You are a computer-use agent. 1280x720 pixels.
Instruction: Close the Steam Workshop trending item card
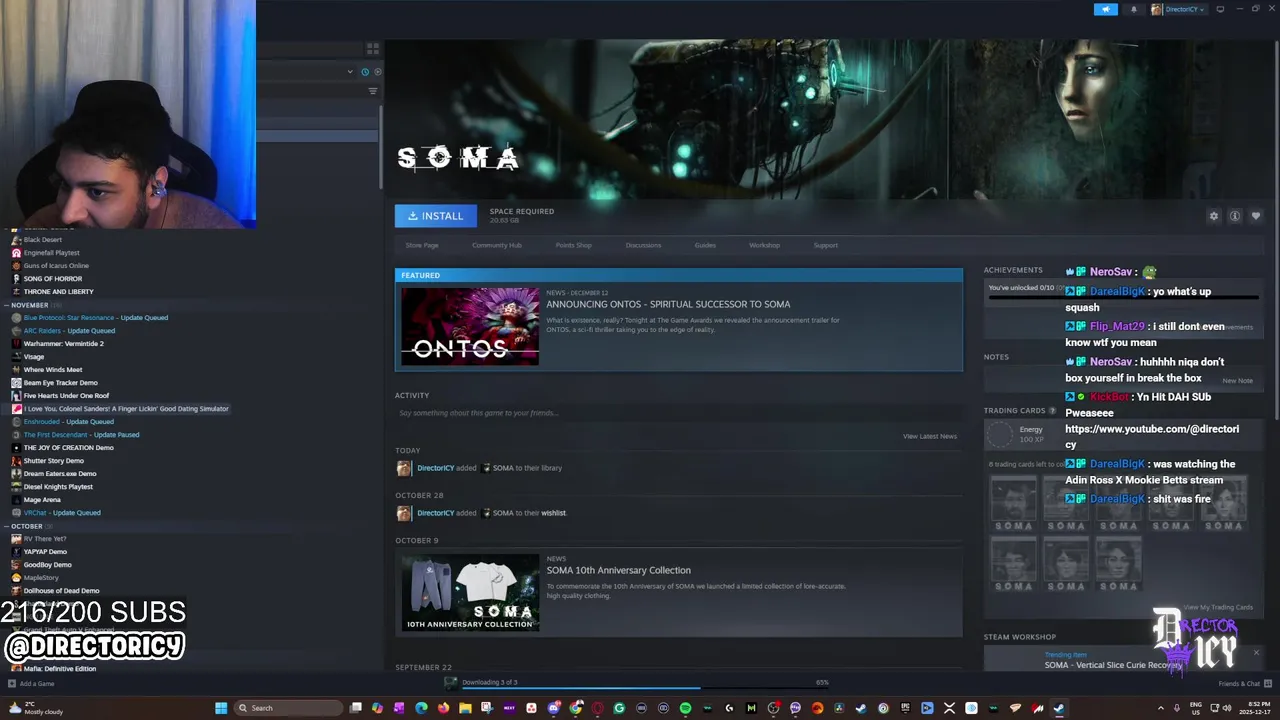pos(1256,653)
